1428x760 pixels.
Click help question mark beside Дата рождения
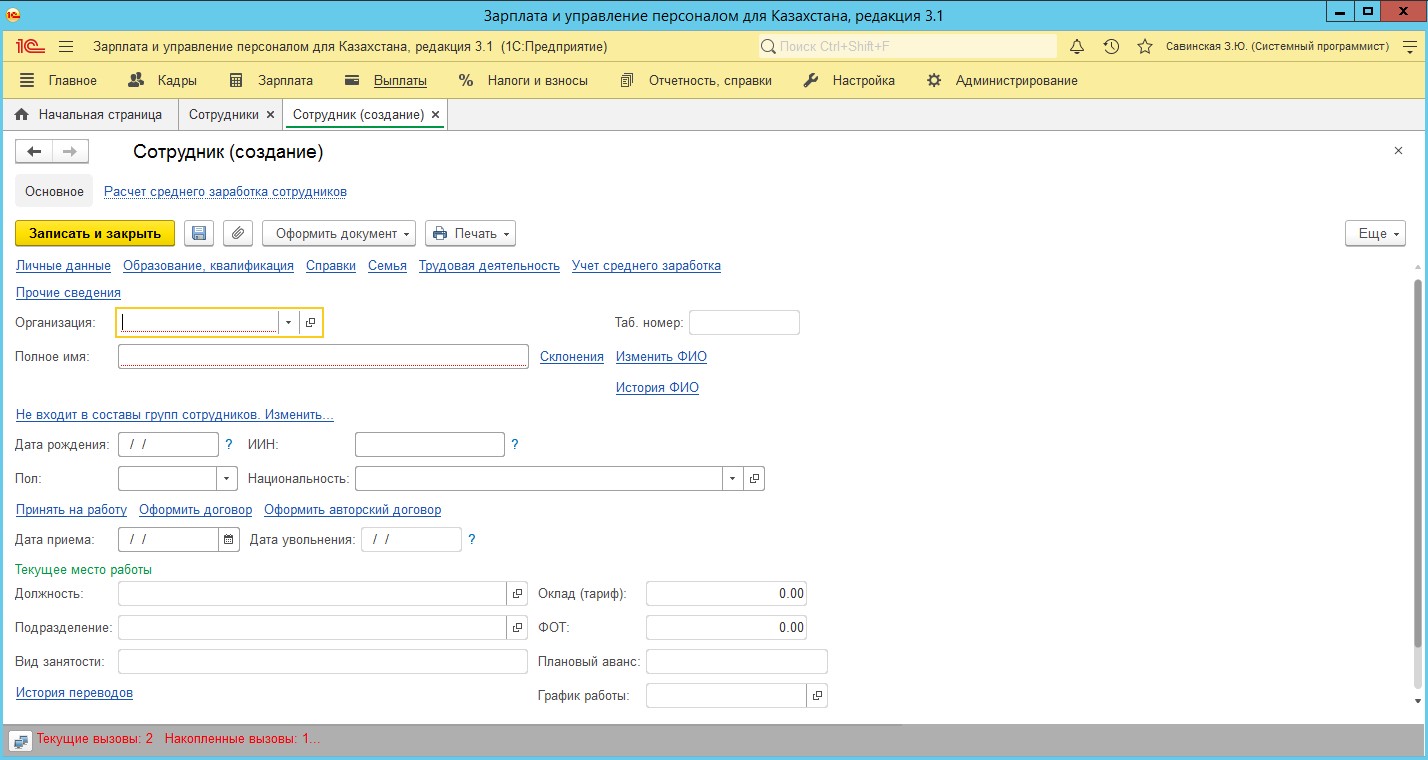[228, 445]
